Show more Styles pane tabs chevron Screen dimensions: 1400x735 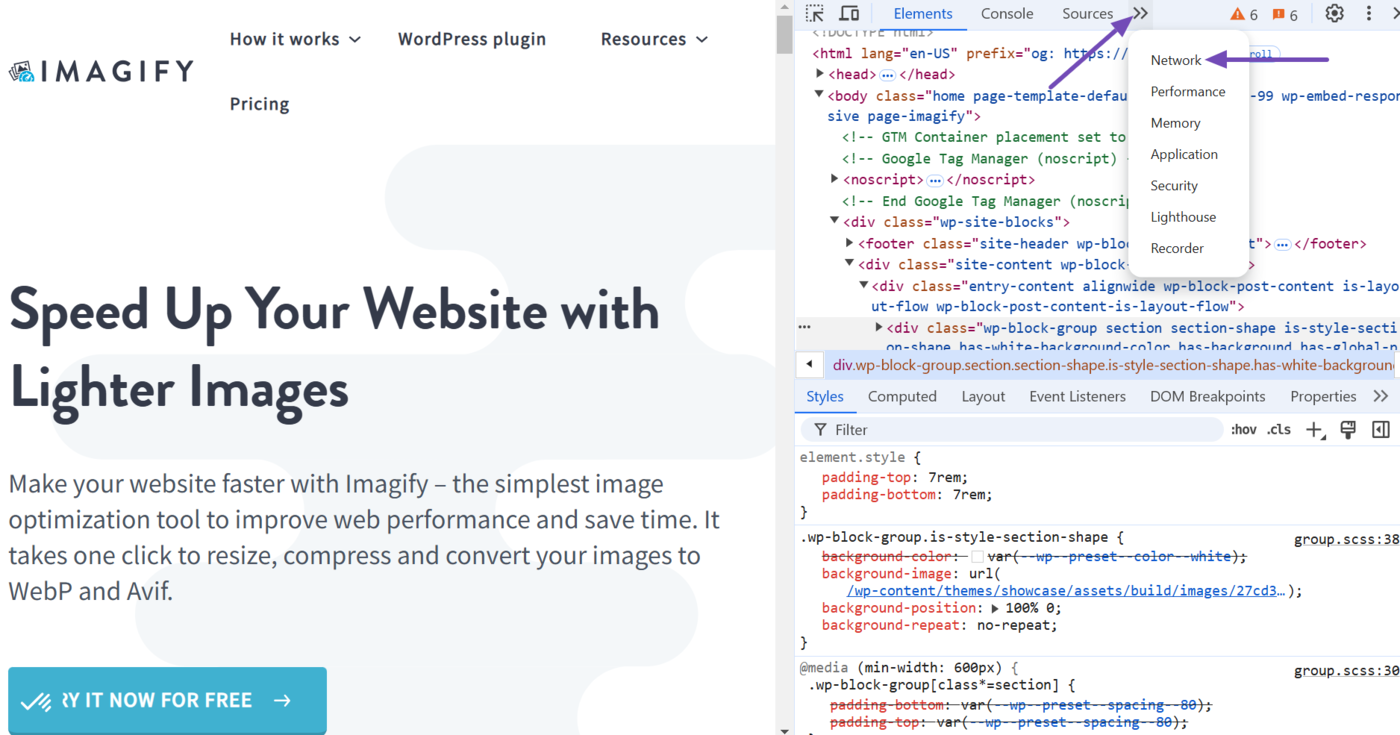click(1381, 396)
